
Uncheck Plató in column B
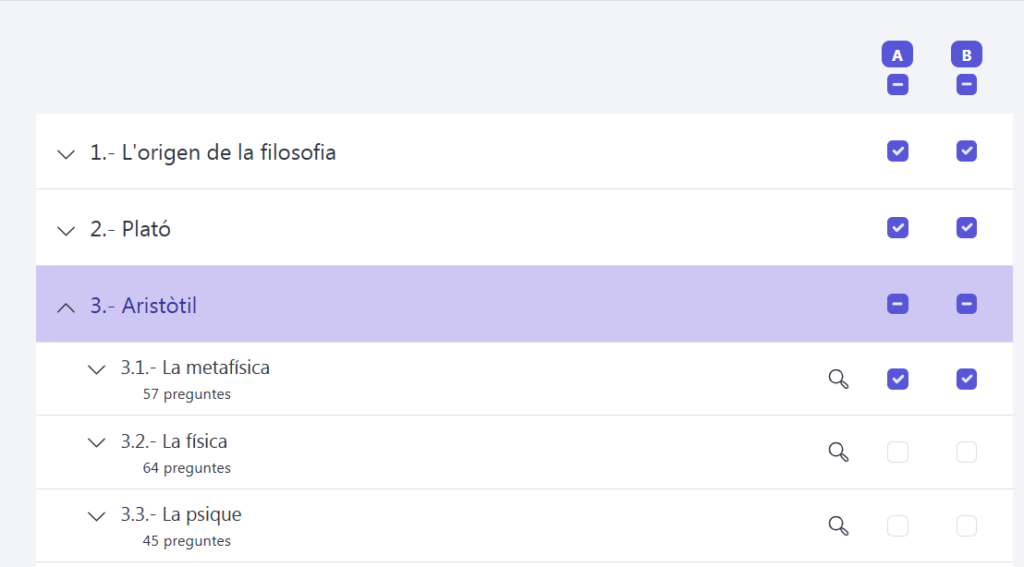(x=966, y=228)
